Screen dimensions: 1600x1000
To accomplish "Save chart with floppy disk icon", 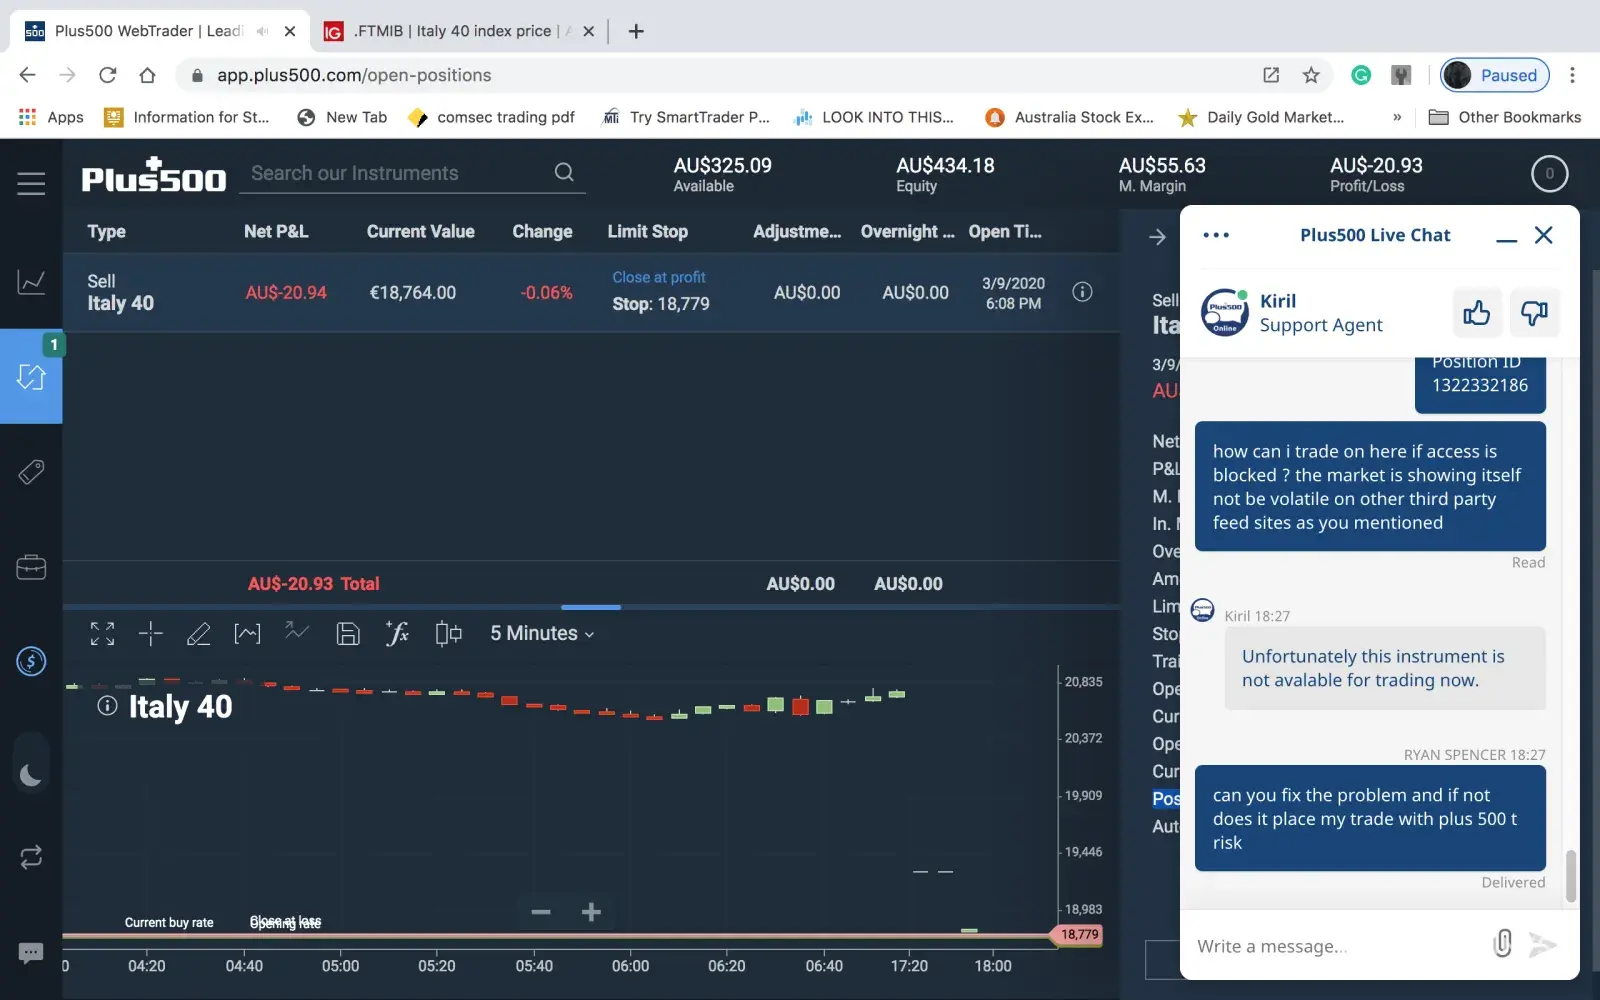I will click(x=347, y=633).
